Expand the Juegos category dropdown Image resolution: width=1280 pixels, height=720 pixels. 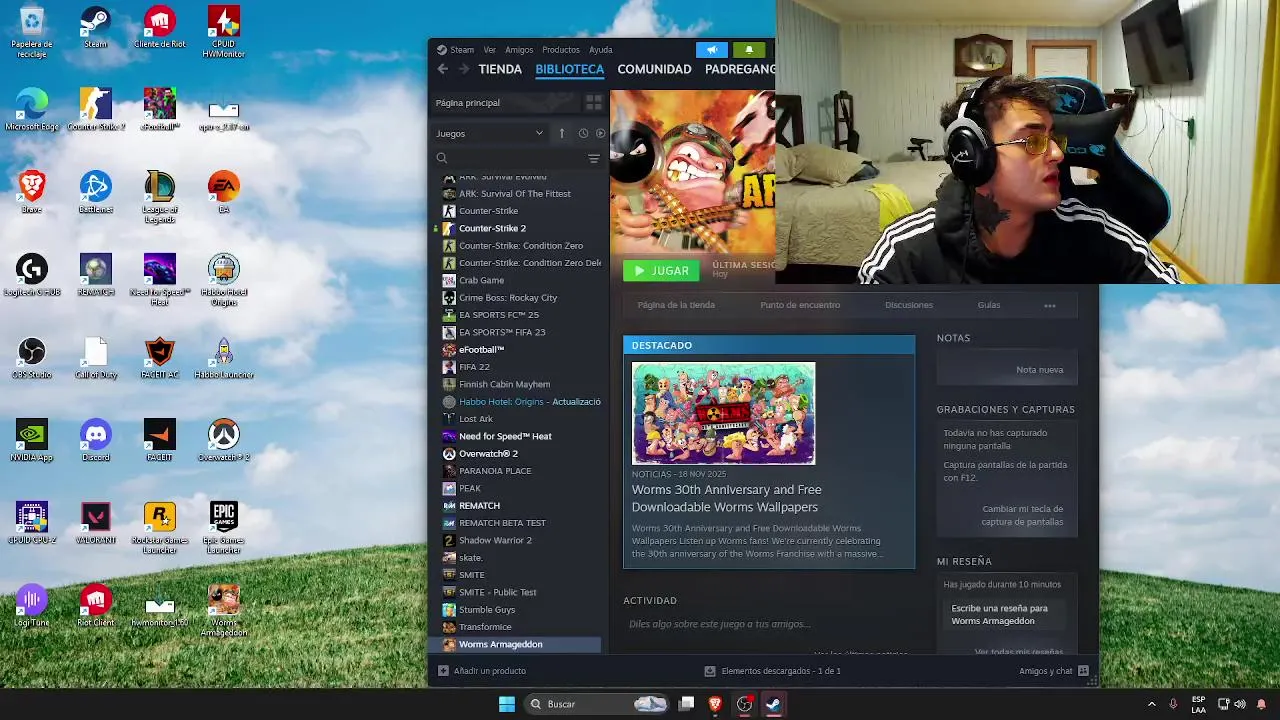(490, 133)
